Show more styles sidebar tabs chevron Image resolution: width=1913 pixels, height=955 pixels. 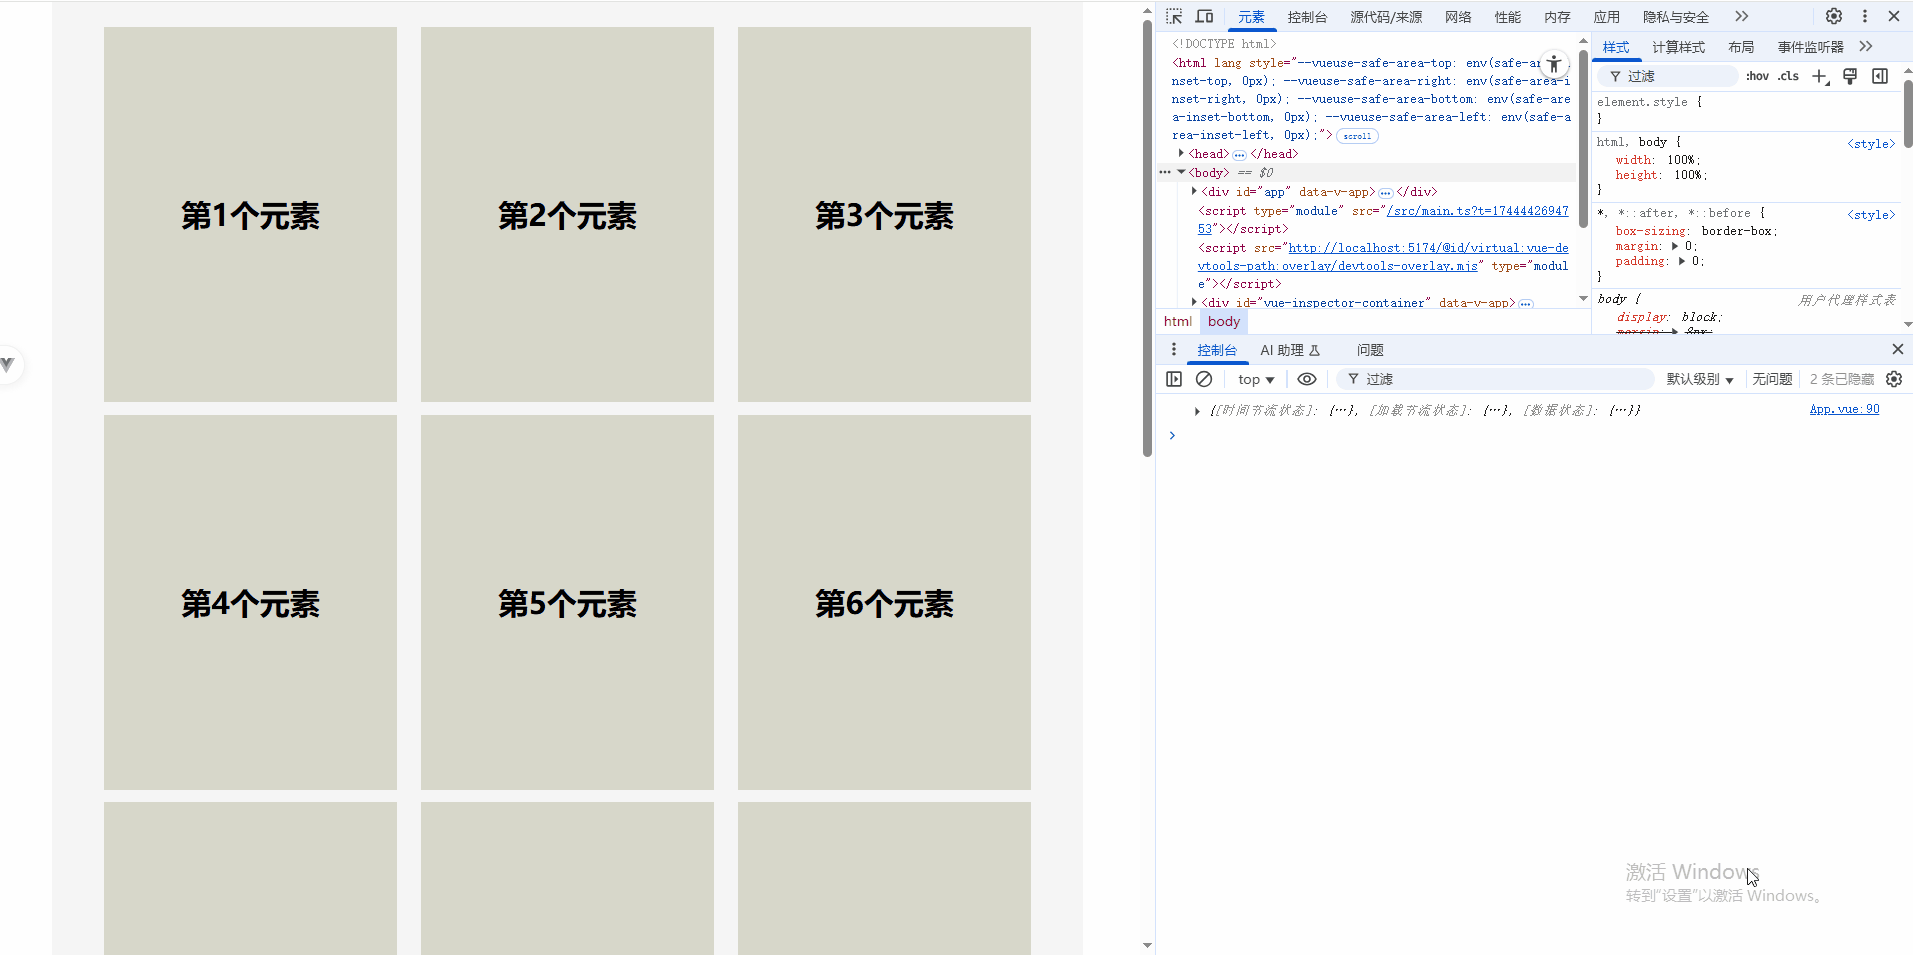pos(1866,47)
